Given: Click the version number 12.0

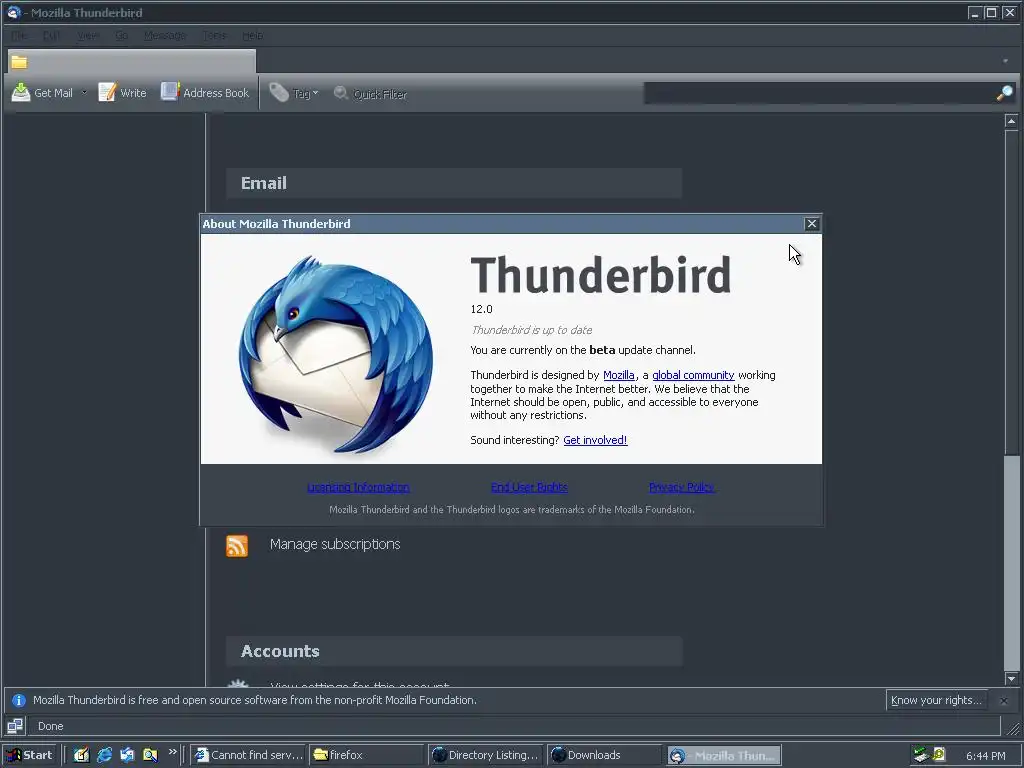Looking at the screenshot, I should click(x=481, y=309).
